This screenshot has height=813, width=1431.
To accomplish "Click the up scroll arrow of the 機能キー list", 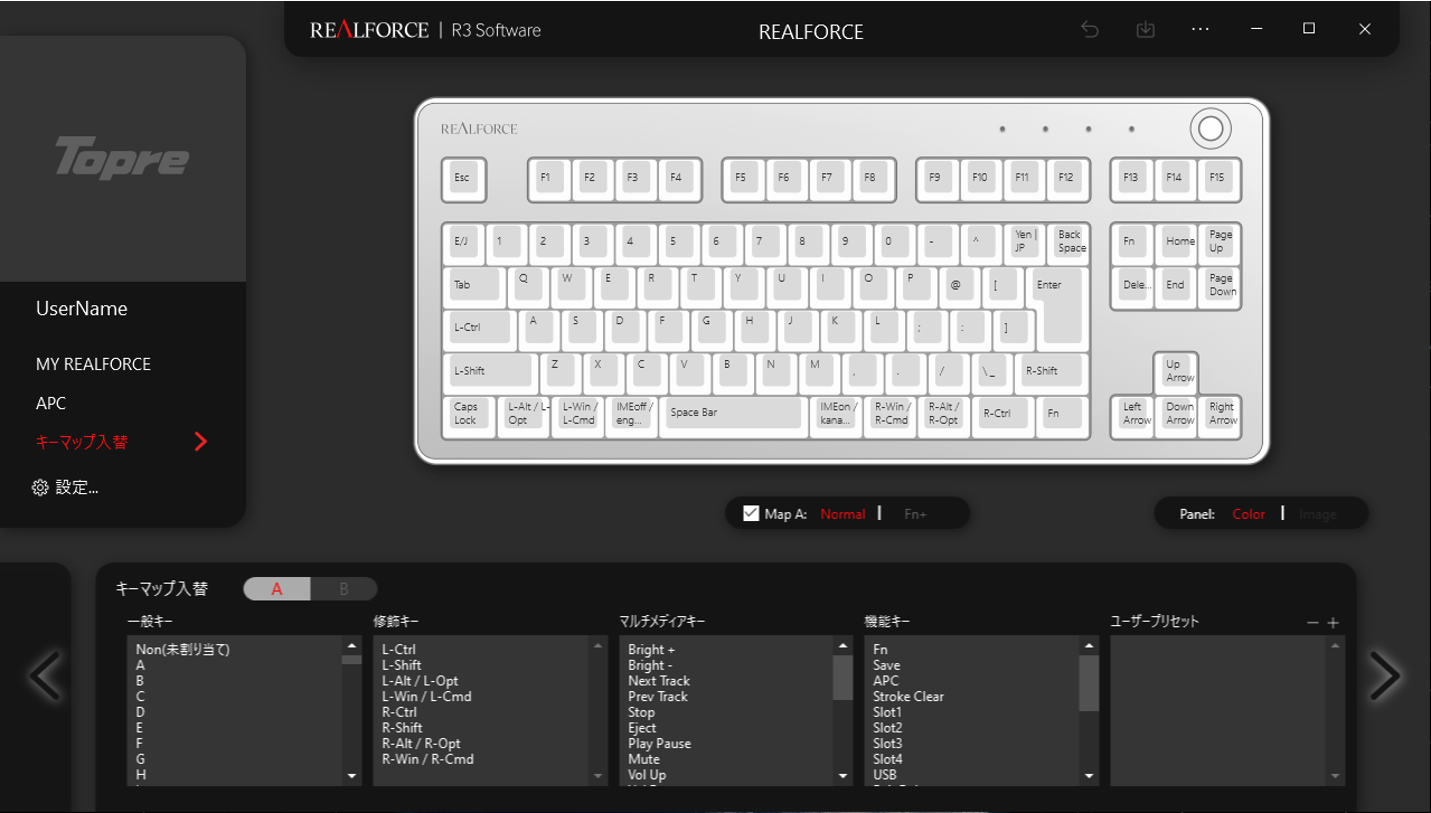I will 1090,645.
